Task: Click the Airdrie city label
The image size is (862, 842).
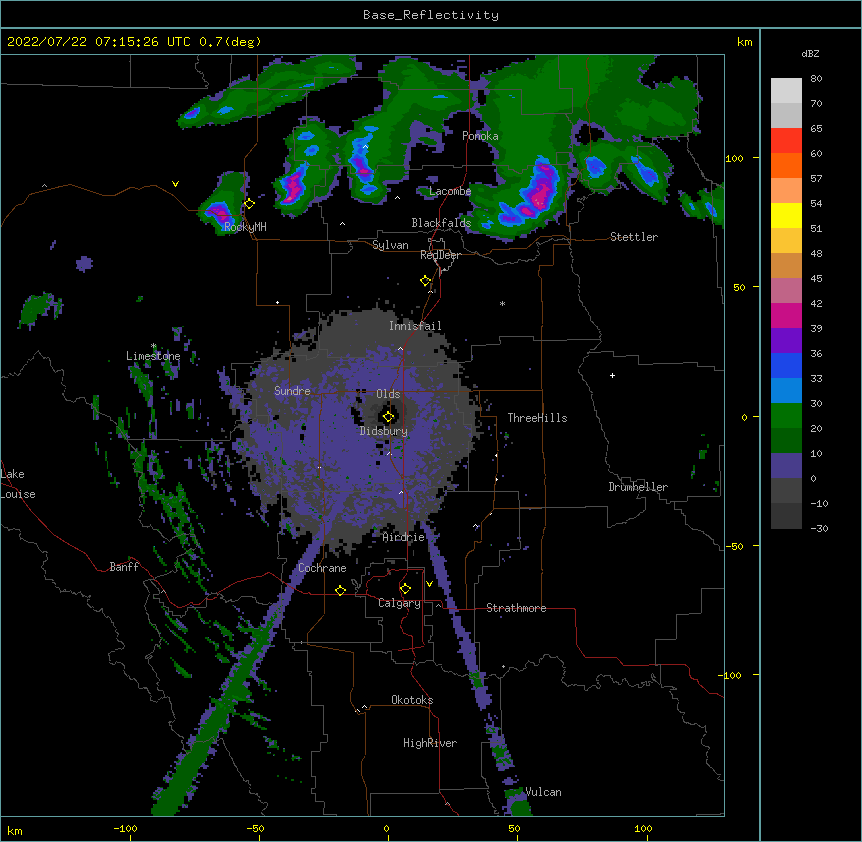Action: 403,537
